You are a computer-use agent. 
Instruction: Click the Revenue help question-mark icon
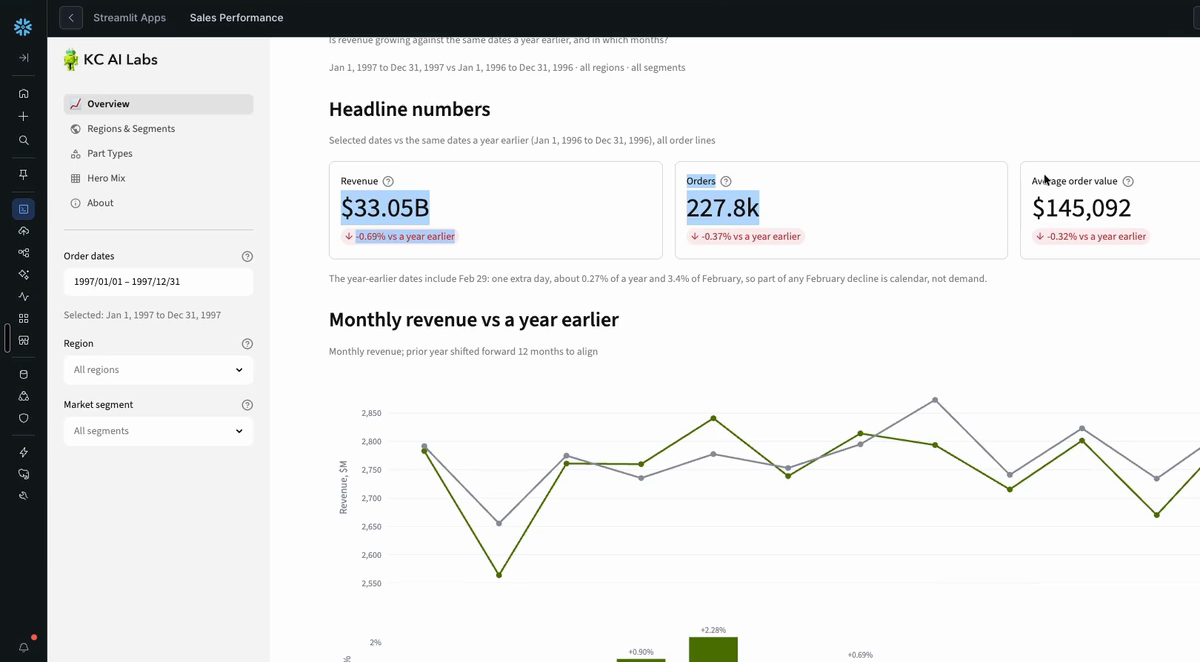point(388,181)
